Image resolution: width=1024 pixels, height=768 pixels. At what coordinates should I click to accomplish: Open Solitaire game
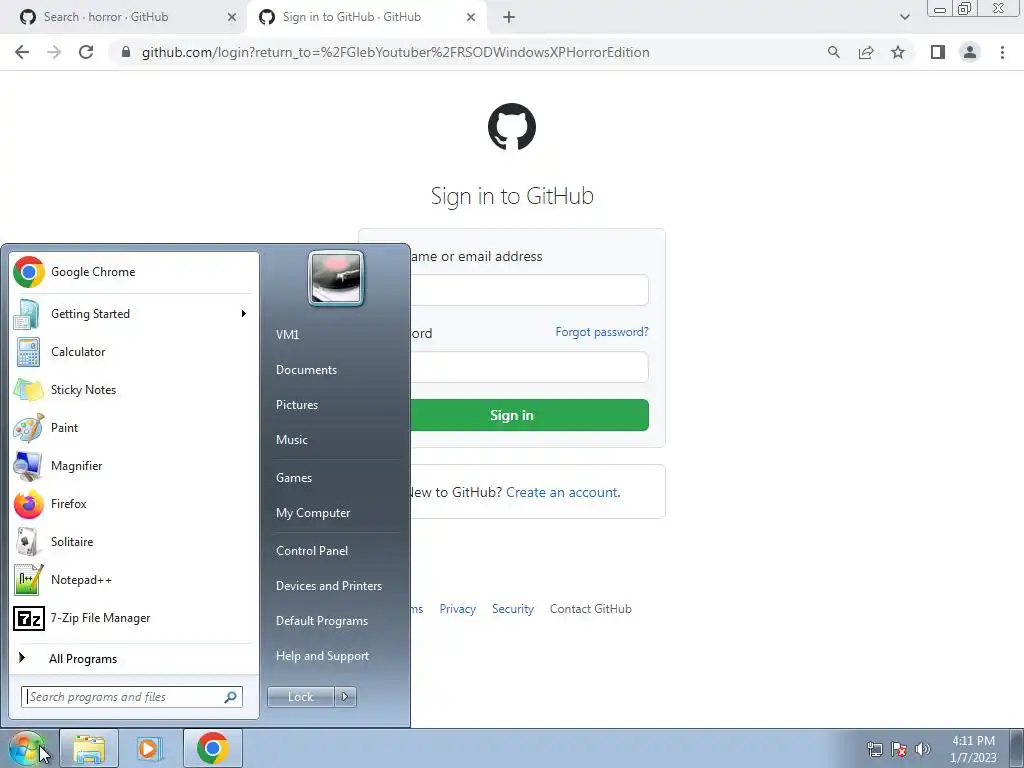coord(134,541)
